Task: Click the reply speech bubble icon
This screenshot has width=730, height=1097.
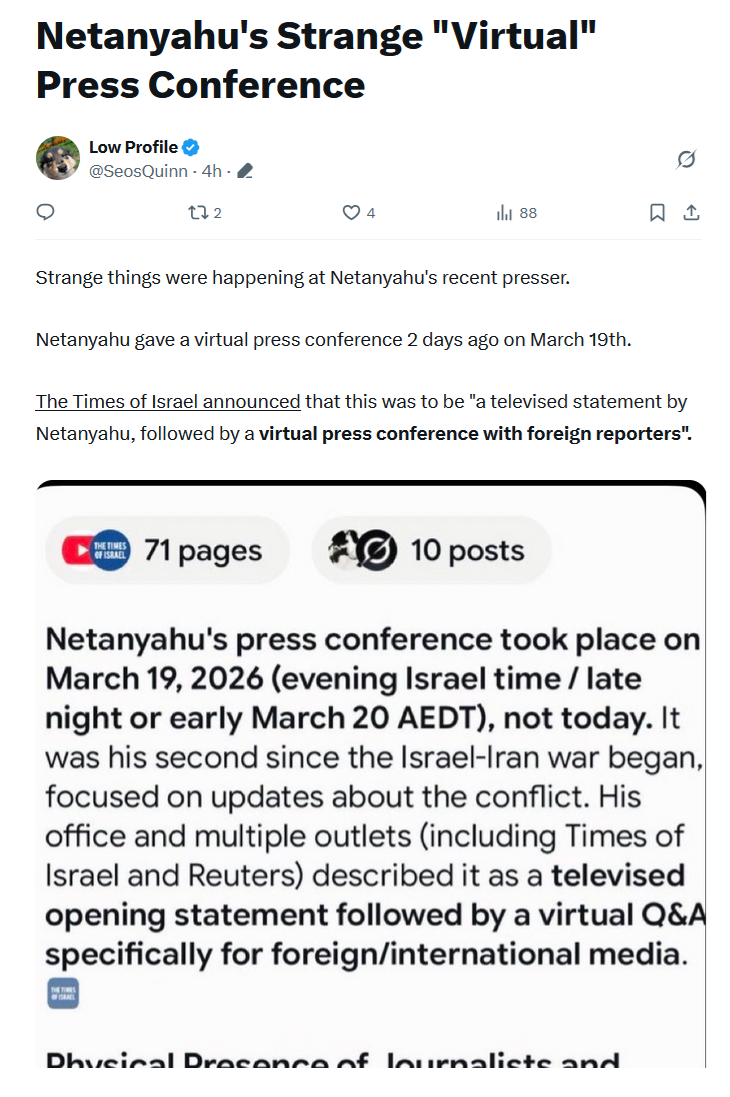Action: tap(45, 212)
